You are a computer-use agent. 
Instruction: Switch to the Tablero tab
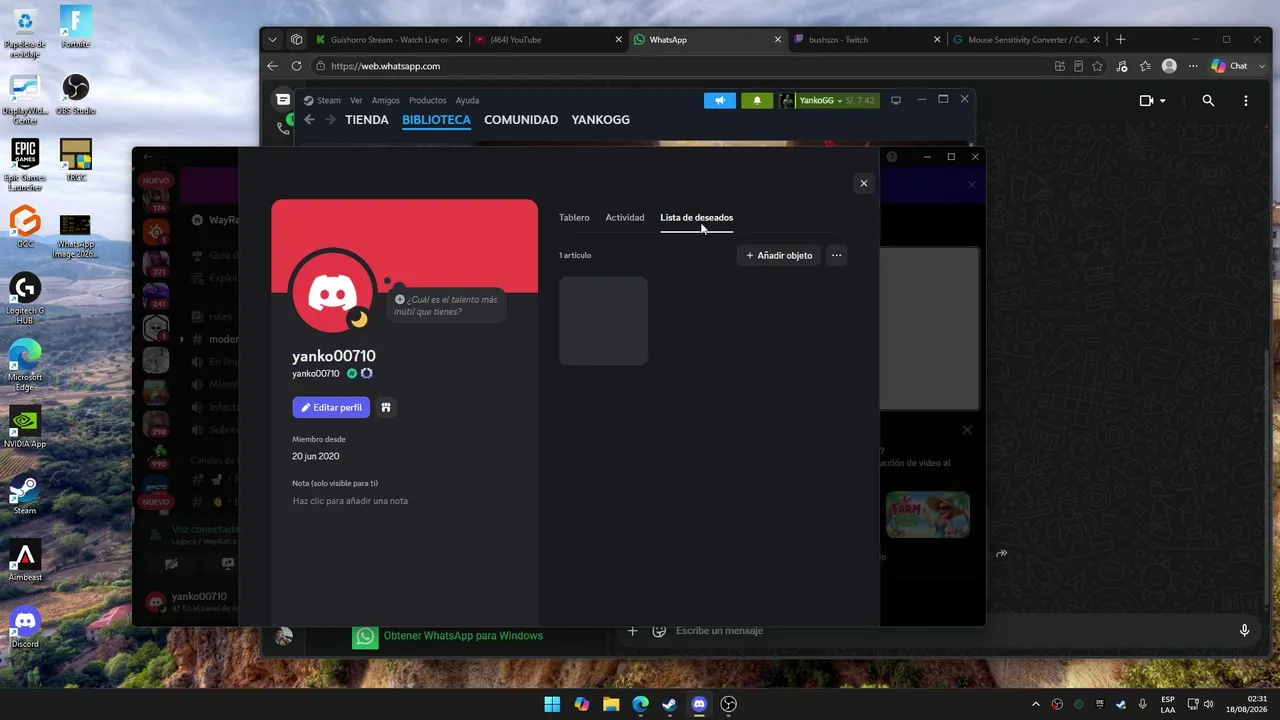[x=574, y=217]
